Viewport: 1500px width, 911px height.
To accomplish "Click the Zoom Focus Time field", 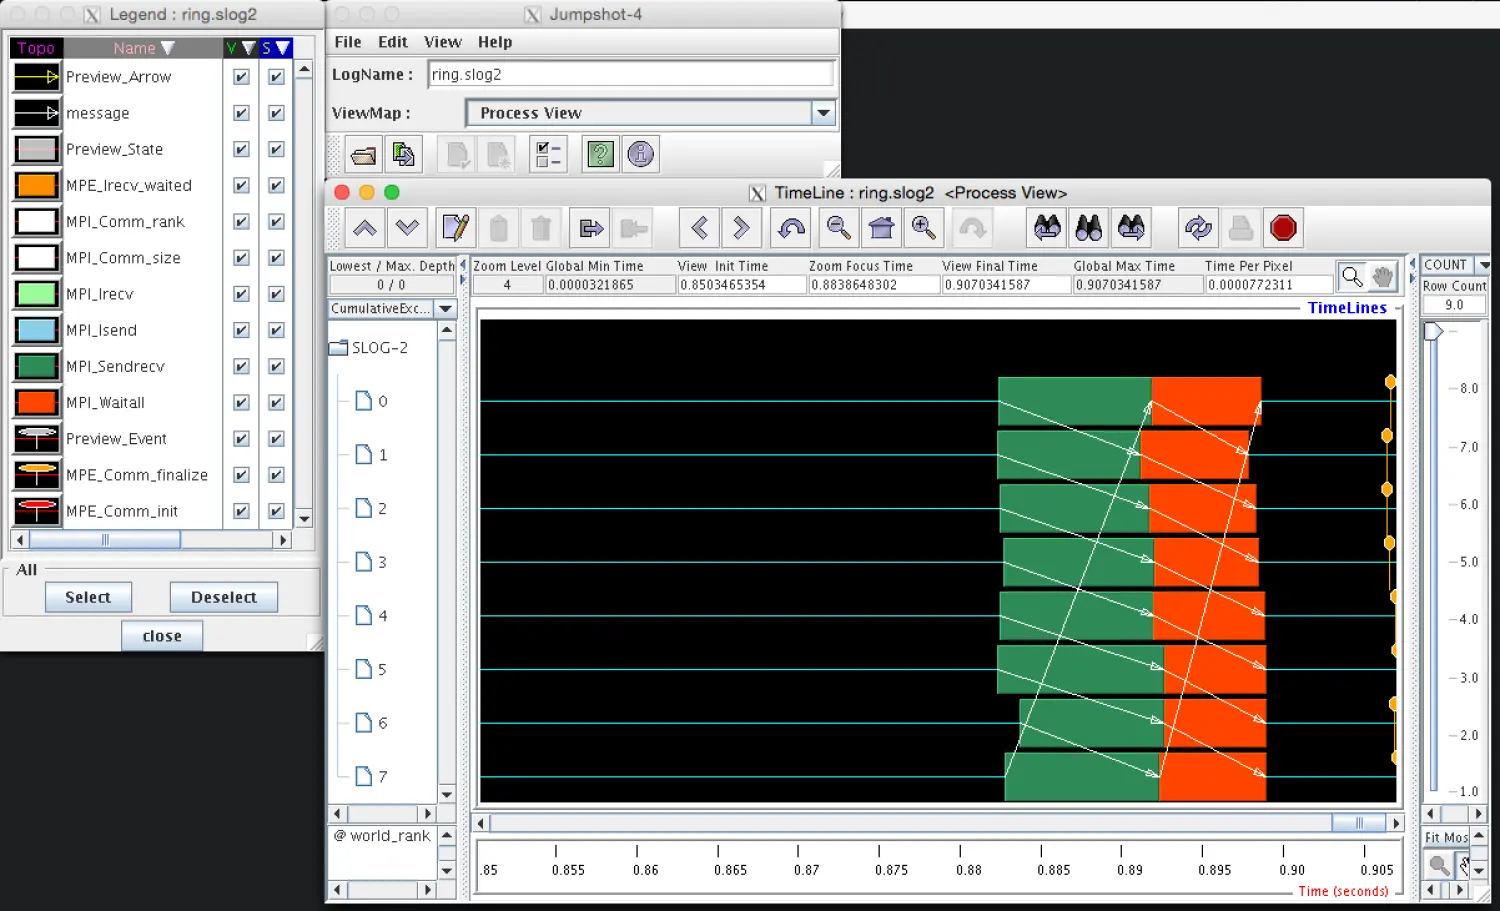I will [873, 285].
